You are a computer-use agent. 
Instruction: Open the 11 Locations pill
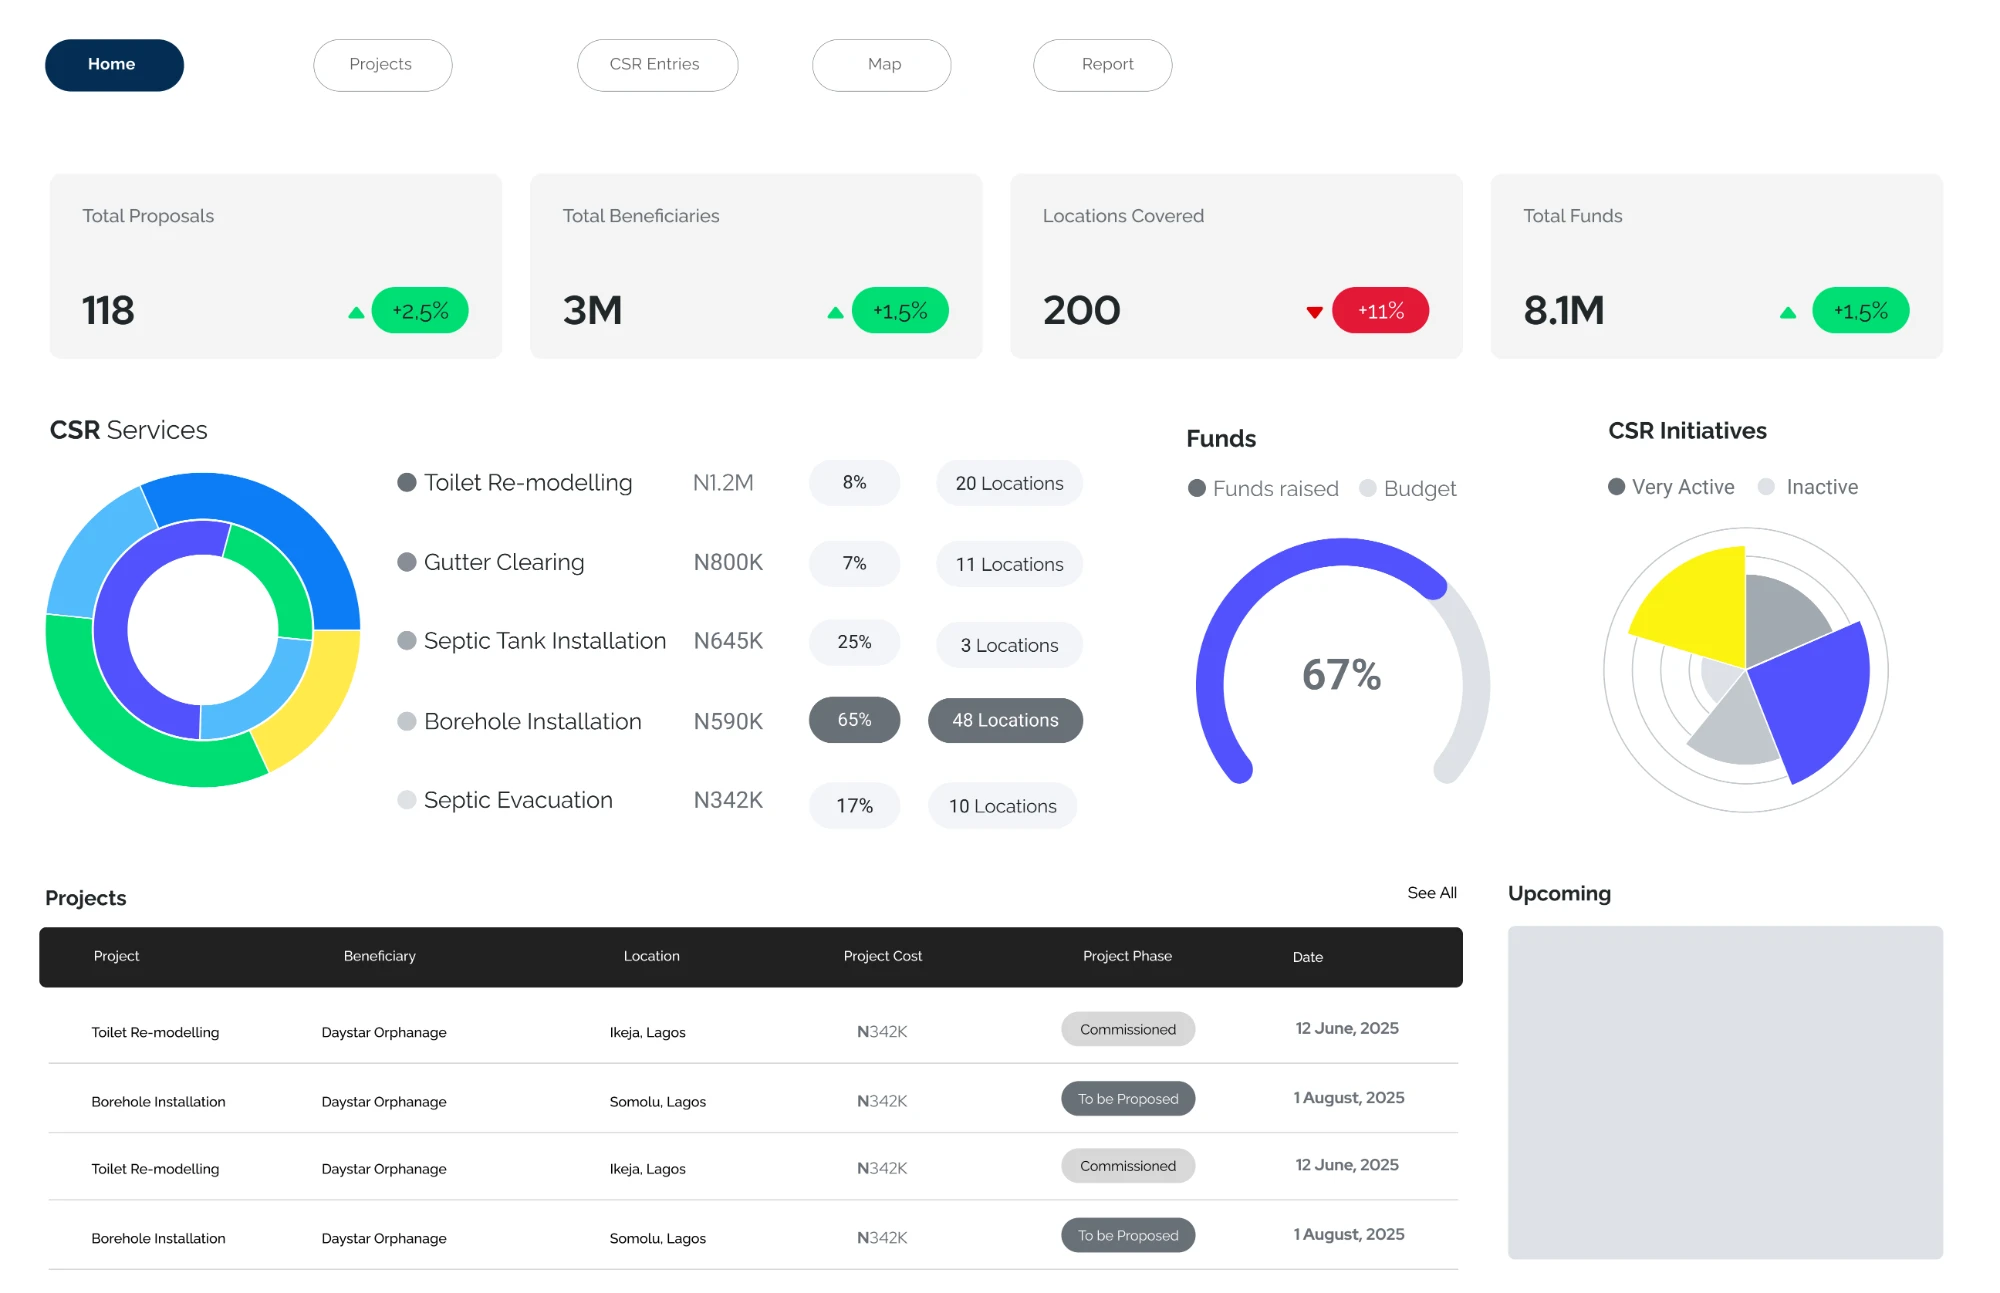pos(1010,564)
